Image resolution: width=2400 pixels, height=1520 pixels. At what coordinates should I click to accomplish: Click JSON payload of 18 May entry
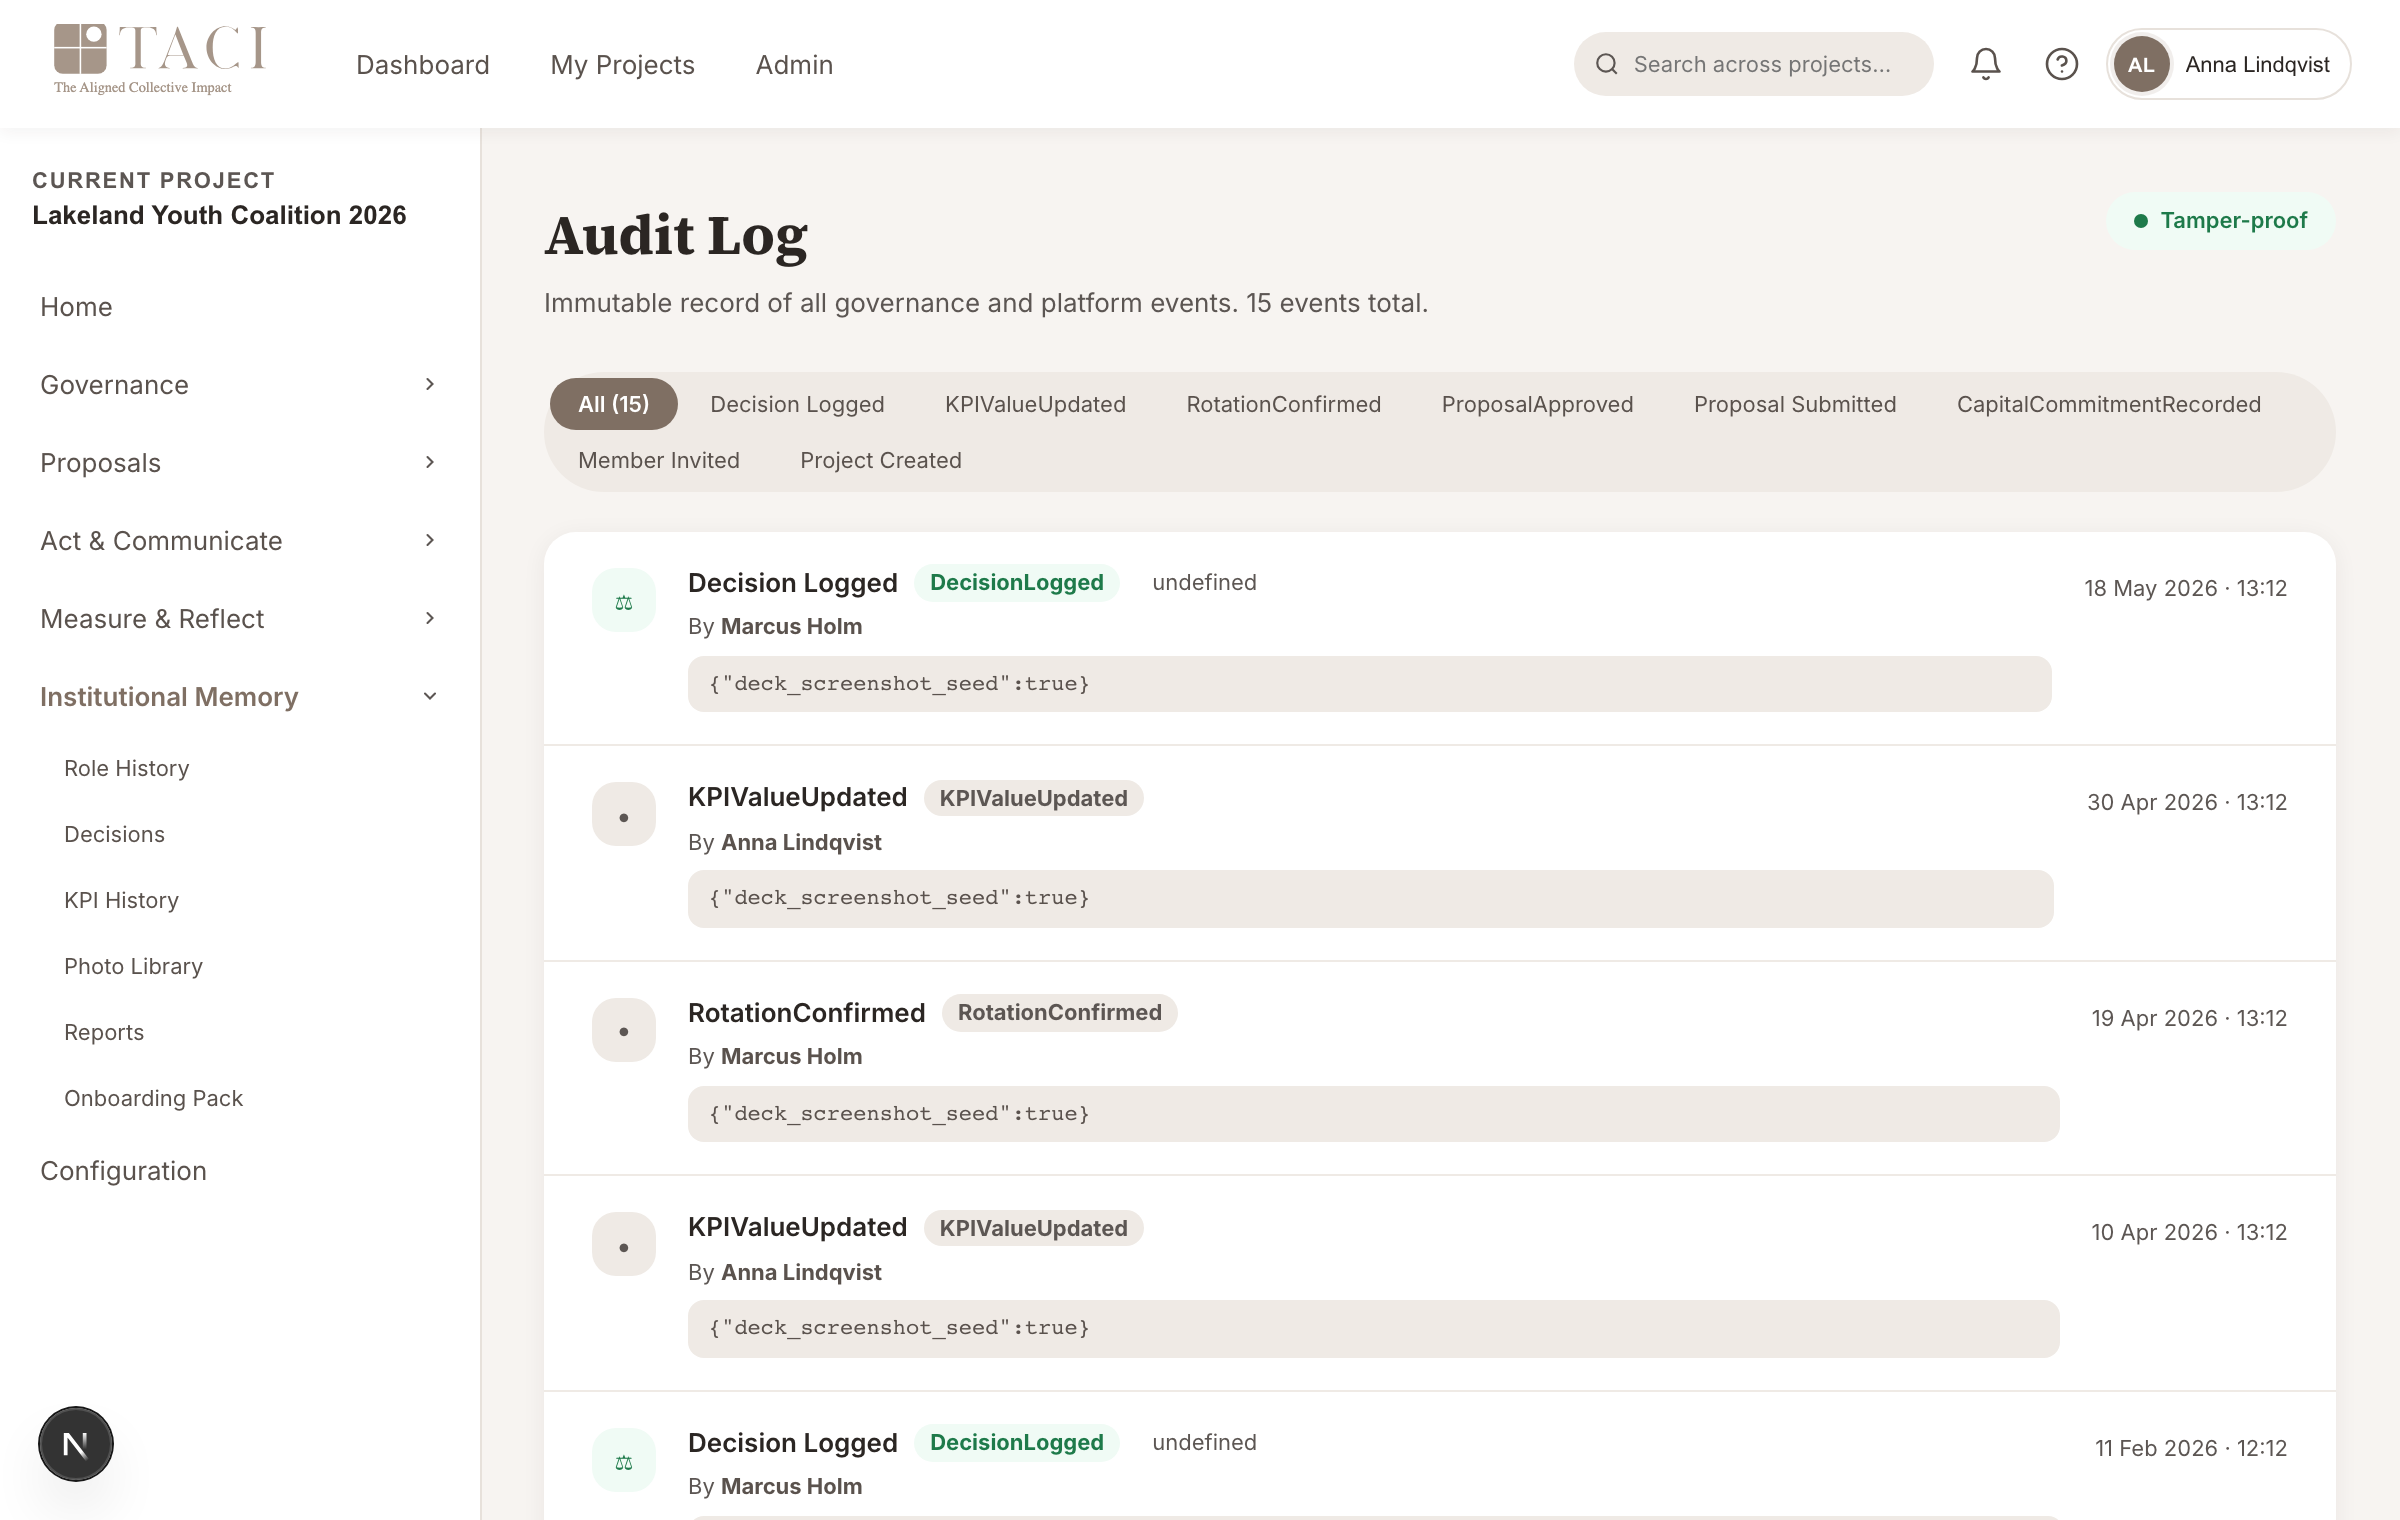point(1369,684)
